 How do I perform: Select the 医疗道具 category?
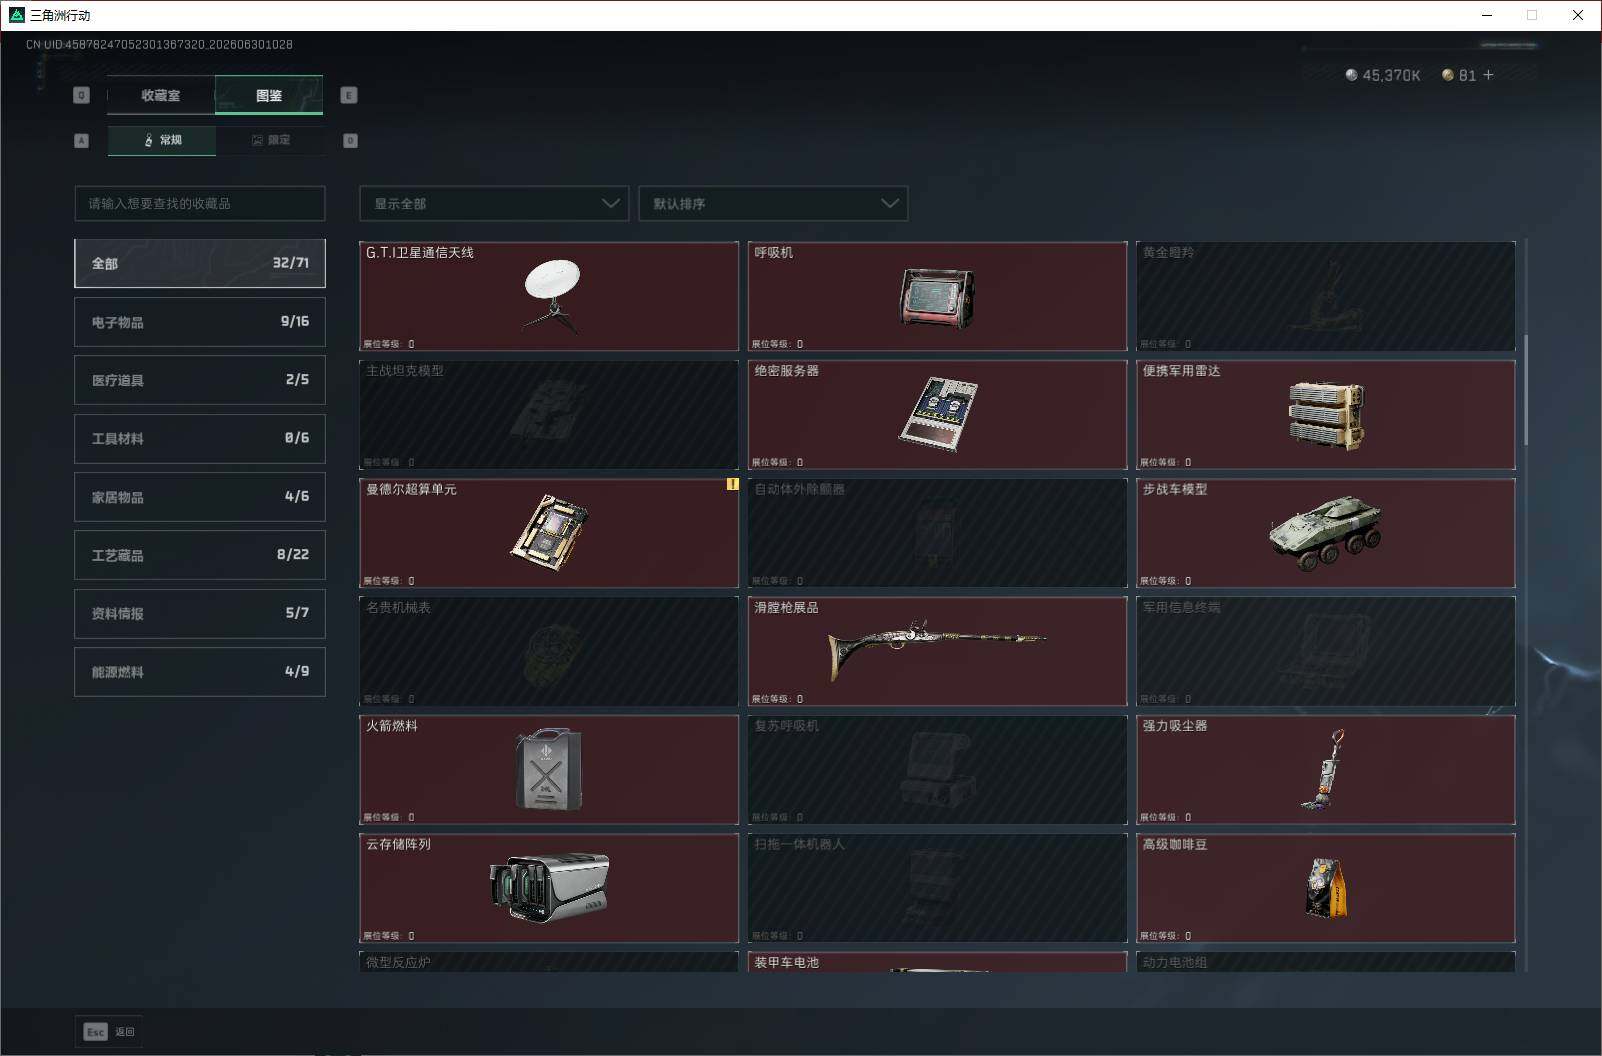point(200,380)
